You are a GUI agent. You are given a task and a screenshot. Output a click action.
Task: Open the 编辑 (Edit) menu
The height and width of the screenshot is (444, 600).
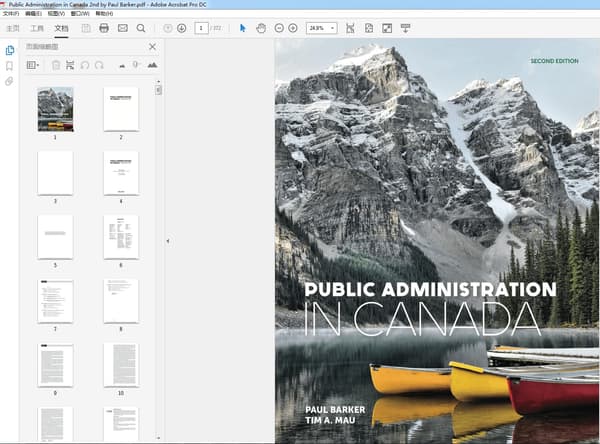33,13
